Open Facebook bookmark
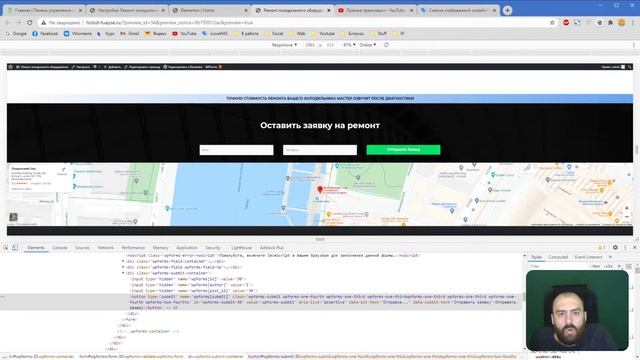Viewport: 640px width, 360px height. point(45,33)
